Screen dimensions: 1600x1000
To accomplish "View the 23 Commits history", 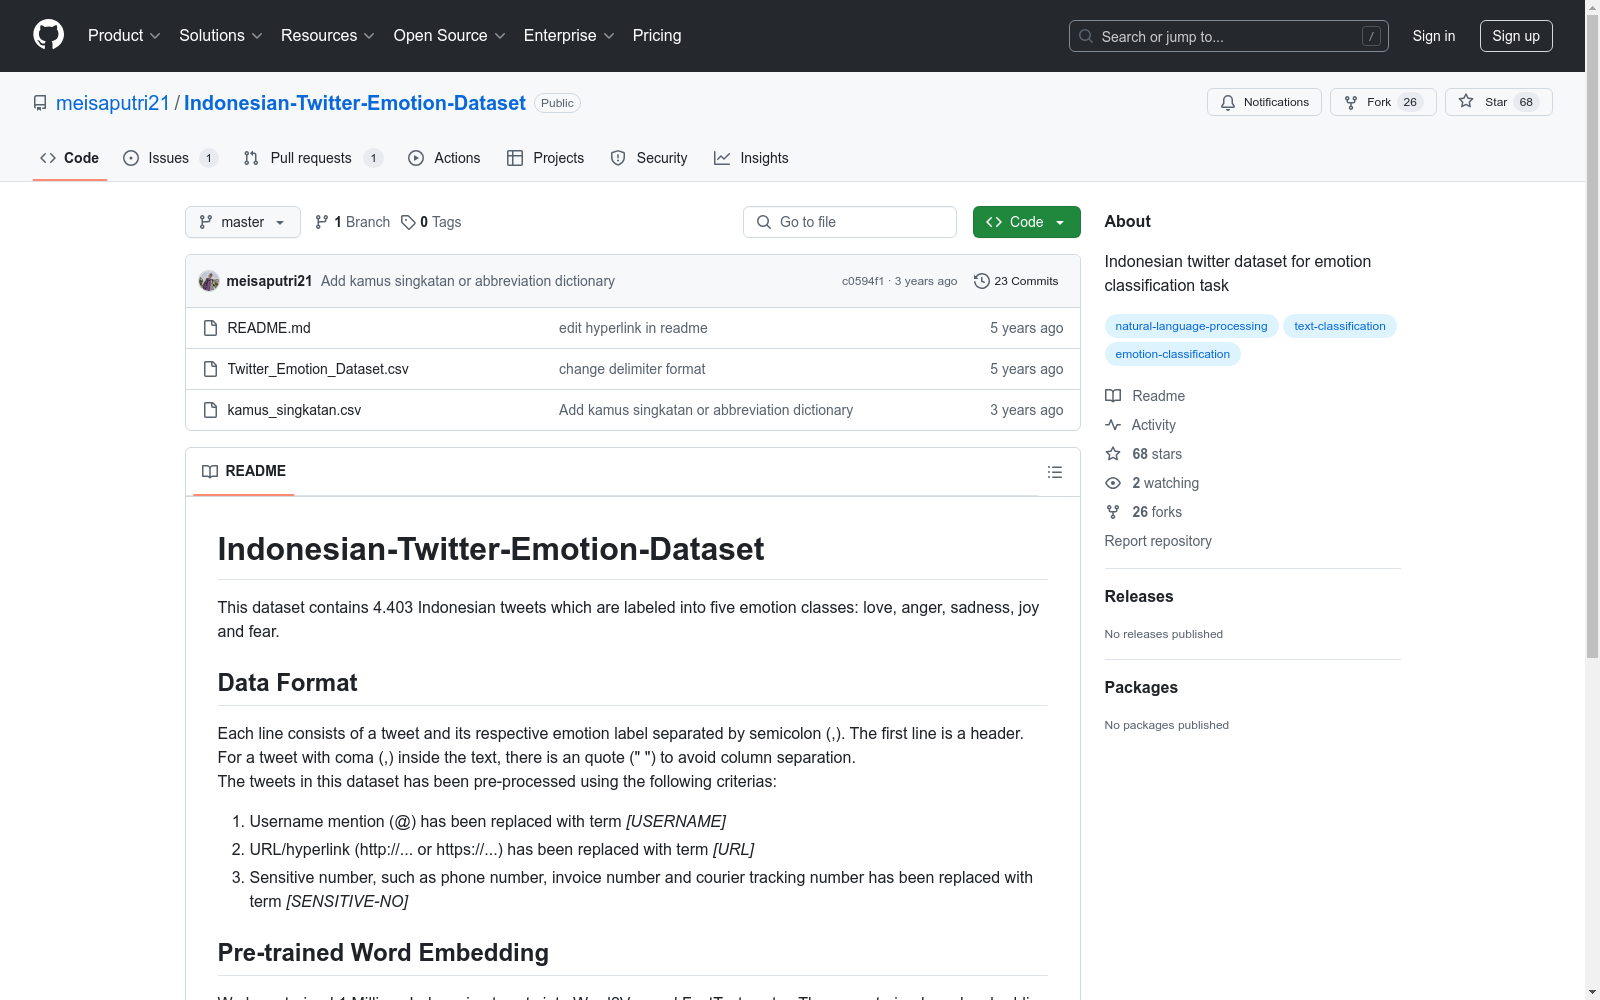I will pyautogui.click(x=1016, y=281).
